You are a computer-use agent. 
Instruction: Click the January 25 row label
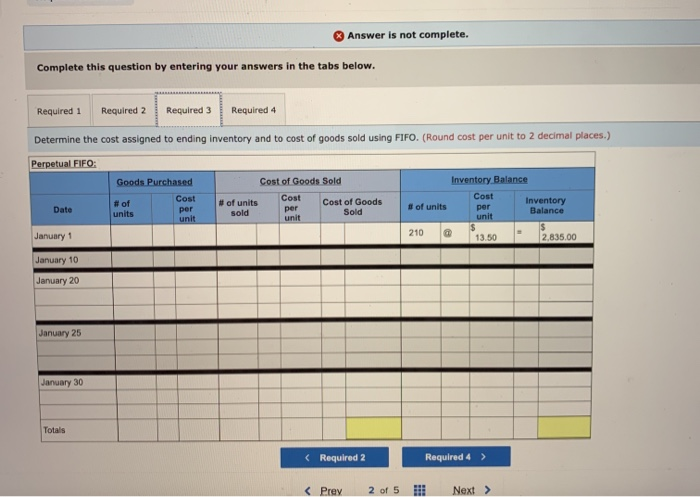click(60, 333)
